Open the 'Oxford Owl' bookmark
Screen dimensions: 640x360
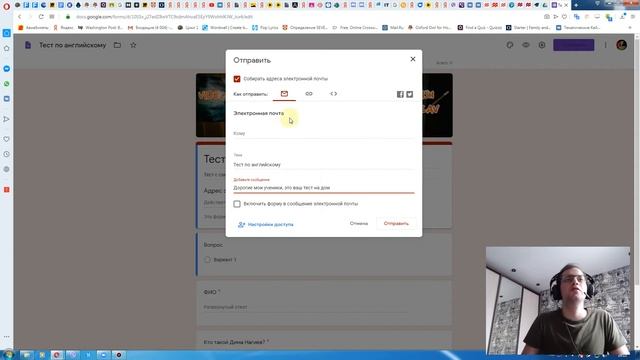point(429,28)
